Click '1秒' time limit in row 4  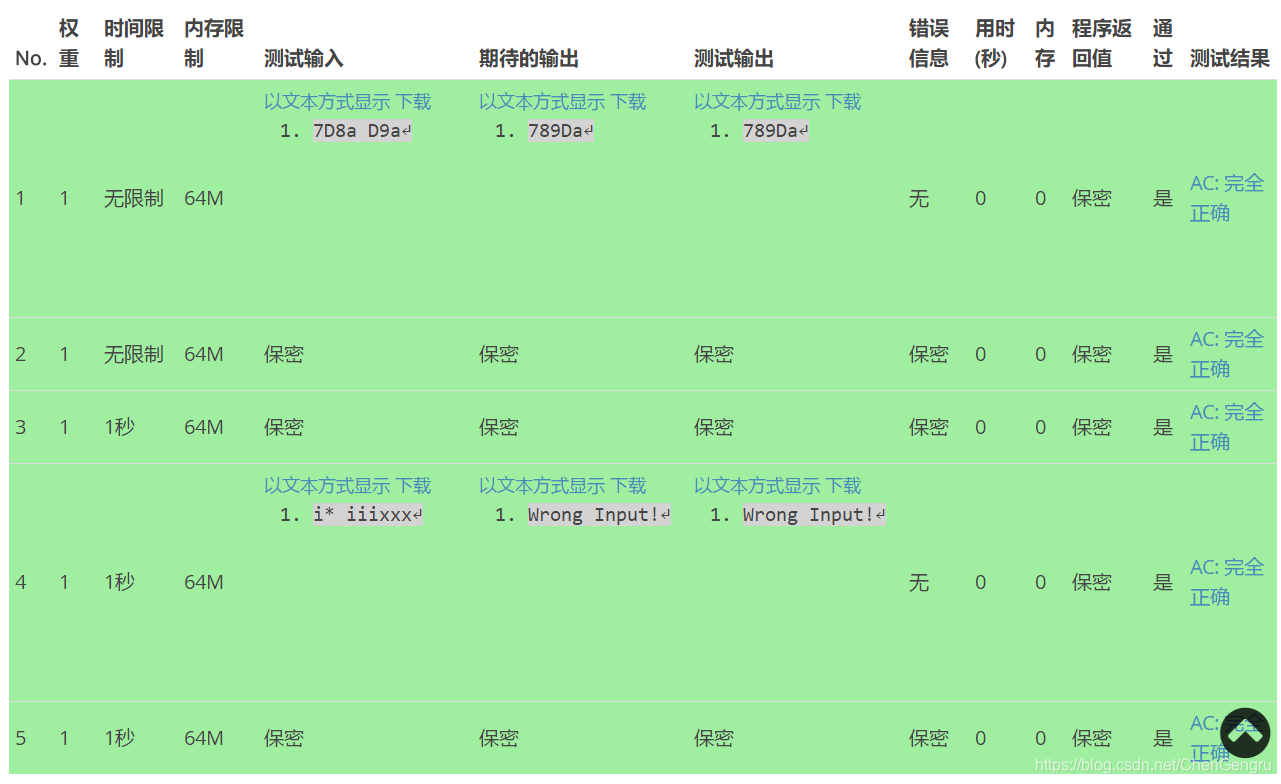pos(119,583)
